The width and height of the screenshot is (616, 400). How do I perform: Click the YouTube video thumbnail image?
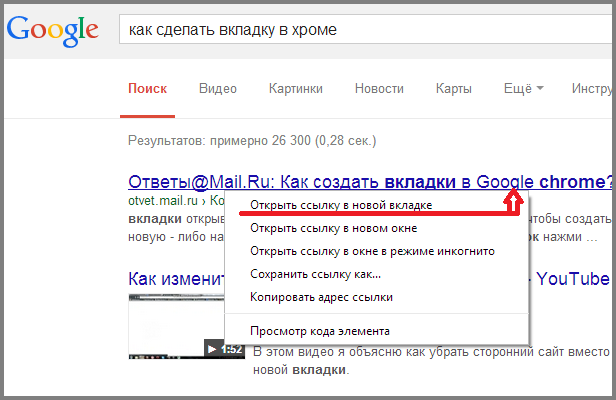coord(175,325)
